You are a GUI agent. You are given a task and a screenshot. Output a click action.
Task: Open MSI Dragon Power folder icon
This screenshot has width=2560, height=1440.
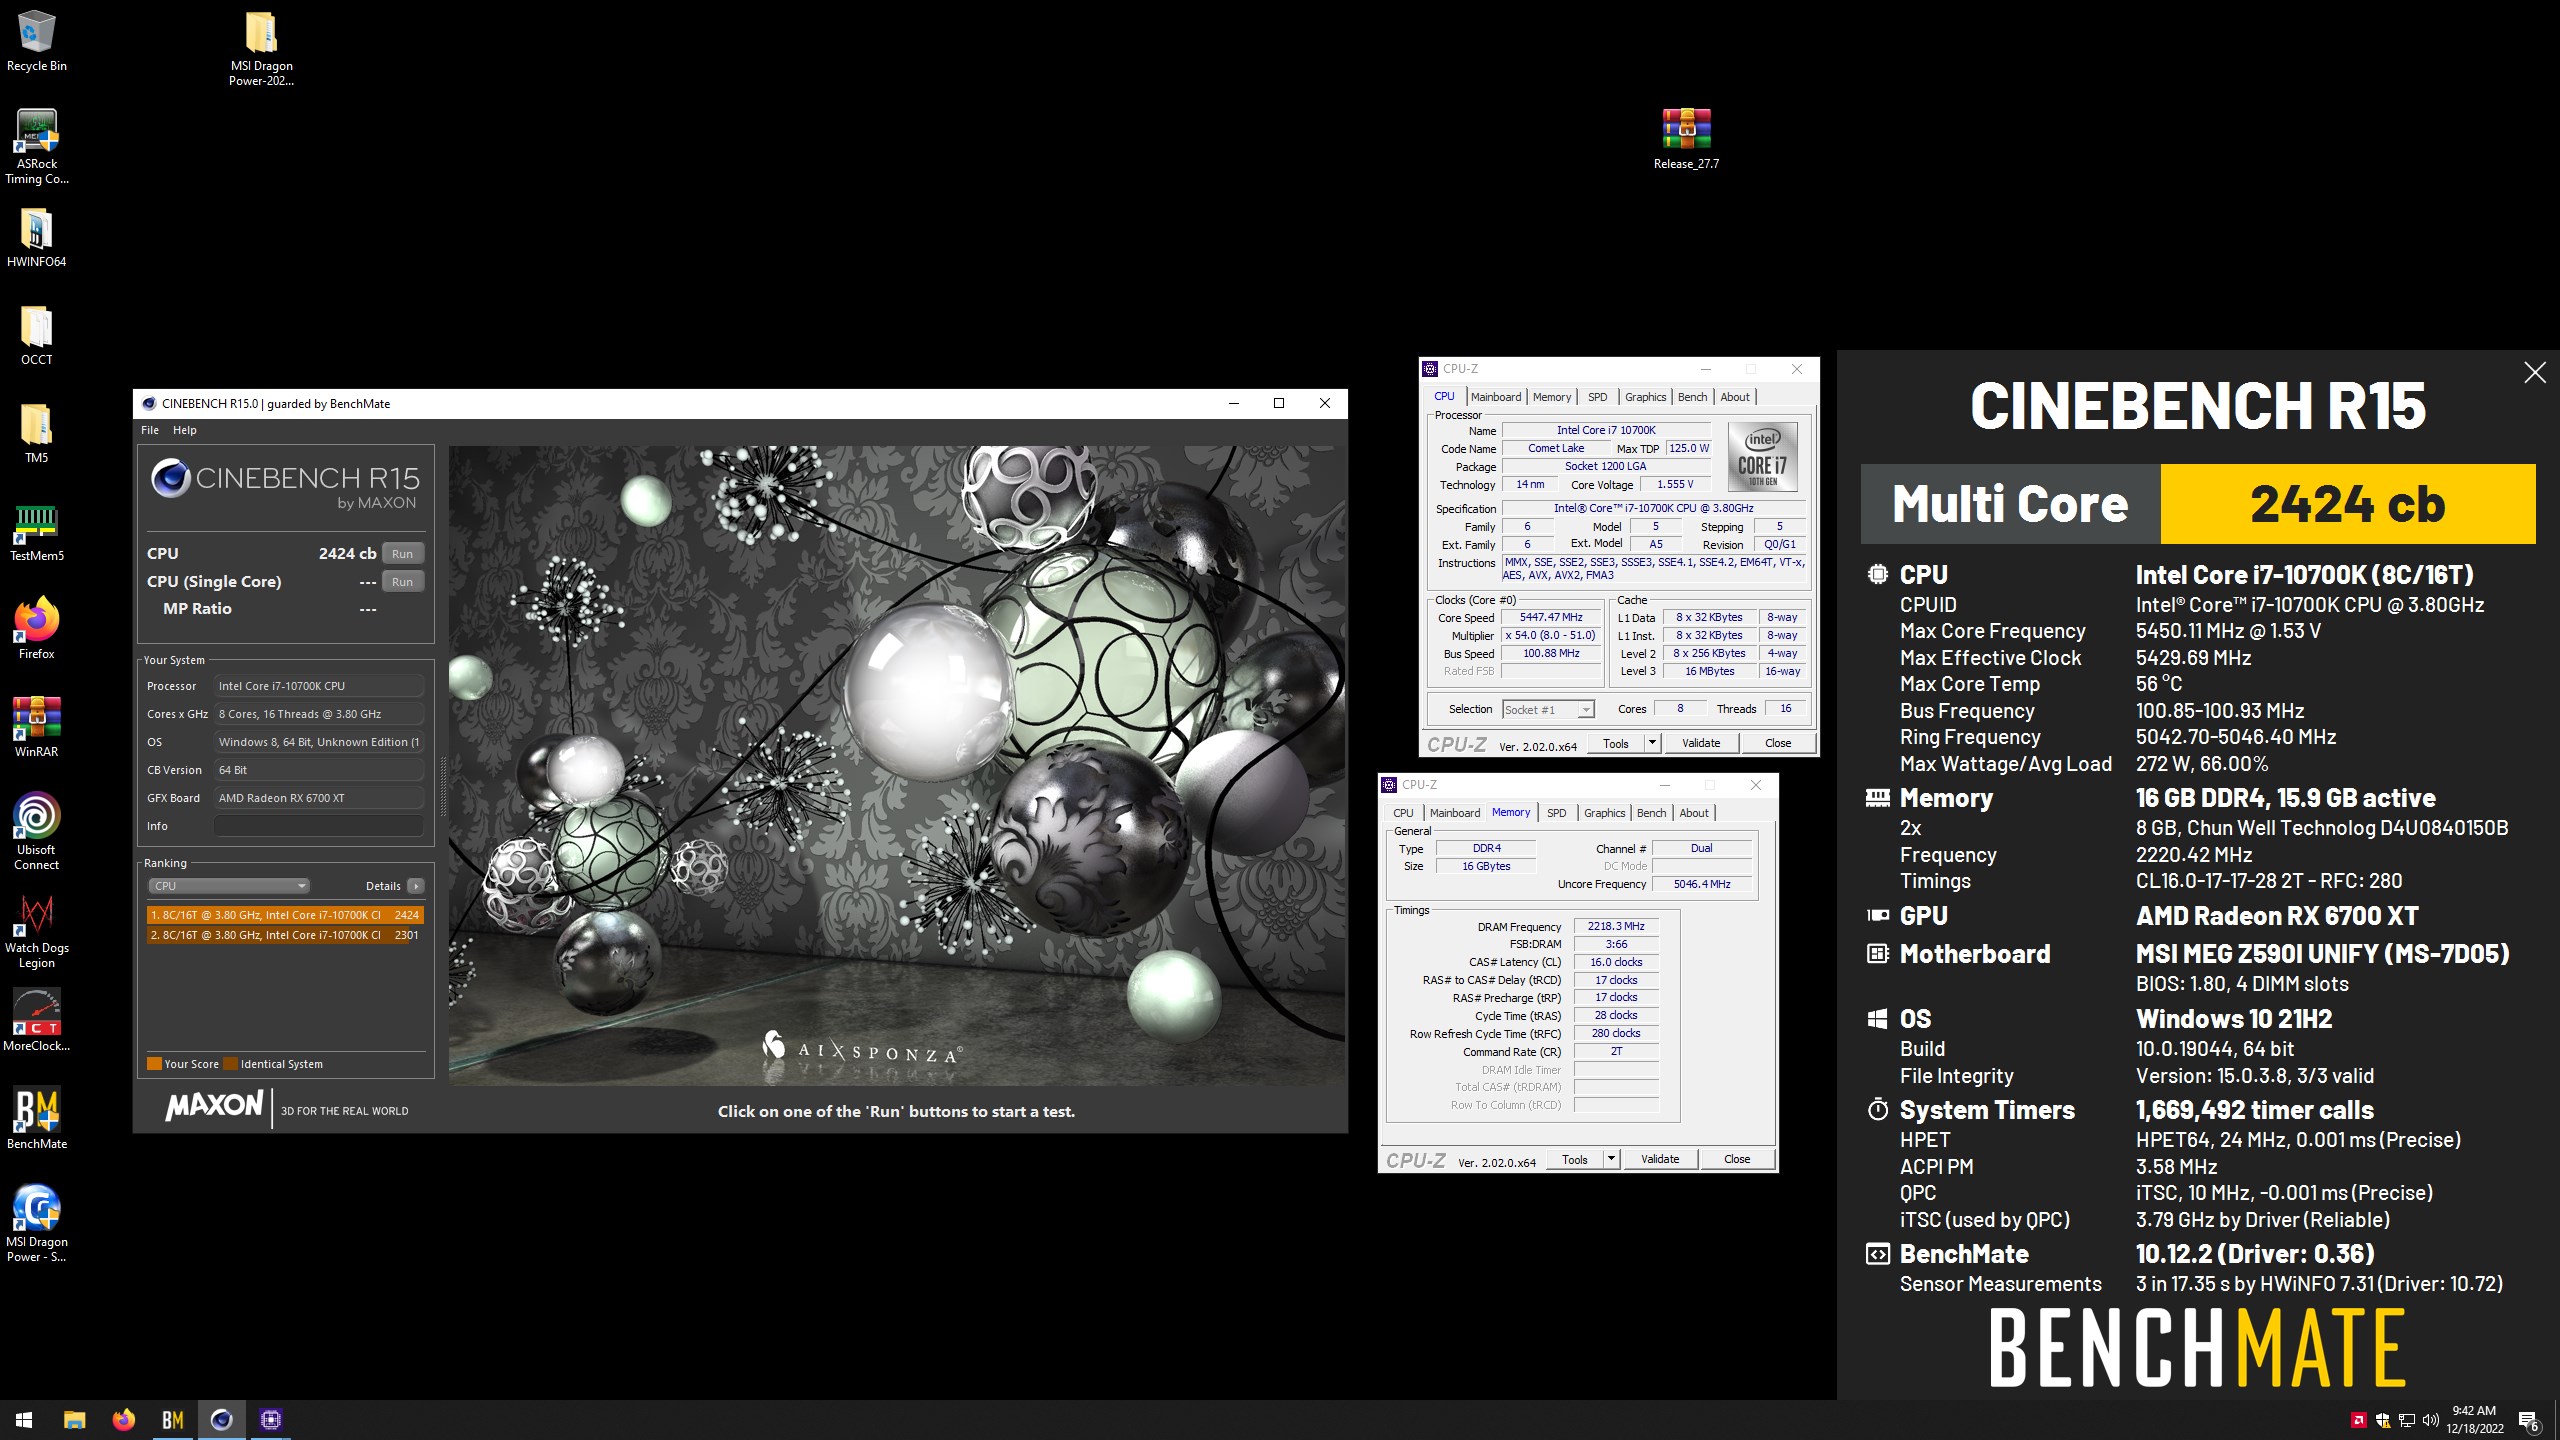tap(261, 48)
